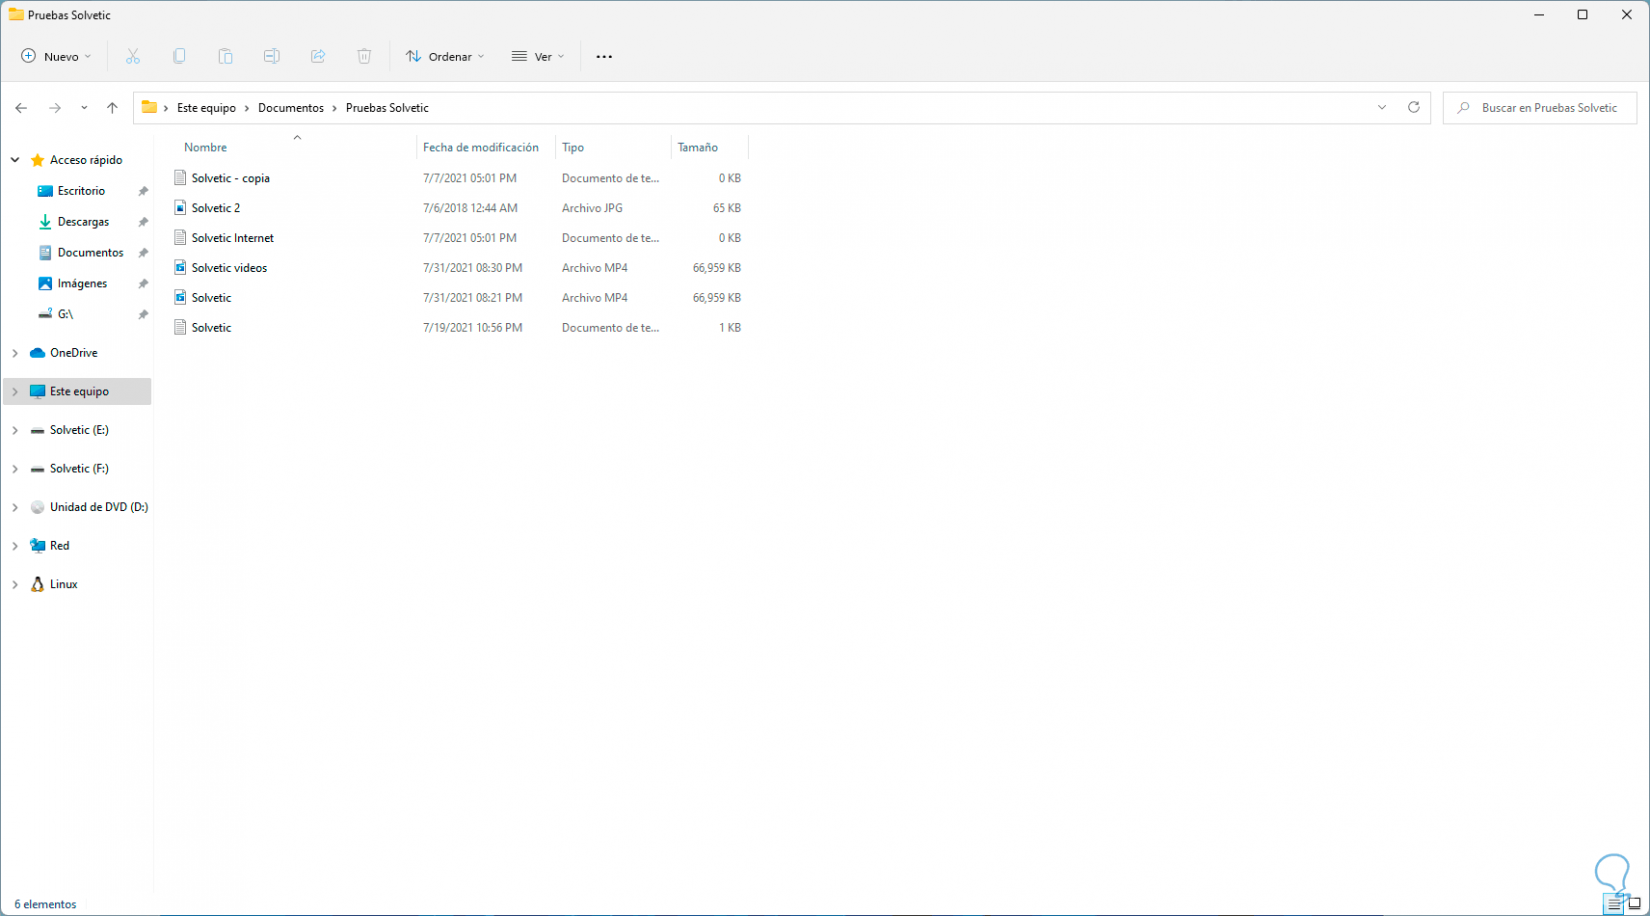Click the text file icon of Solvetic - copia
The width and height of the screenshot is (1650, 916).
point(180,178)
